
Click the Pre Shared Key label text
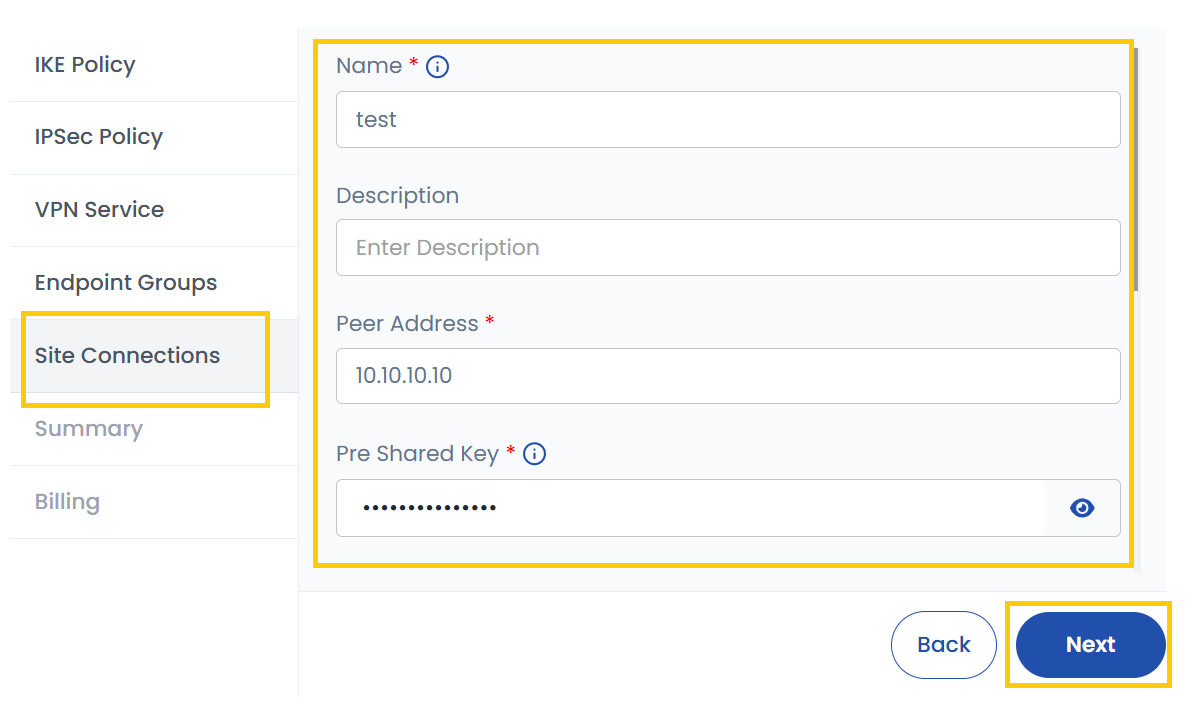click(x=417, y=454)
